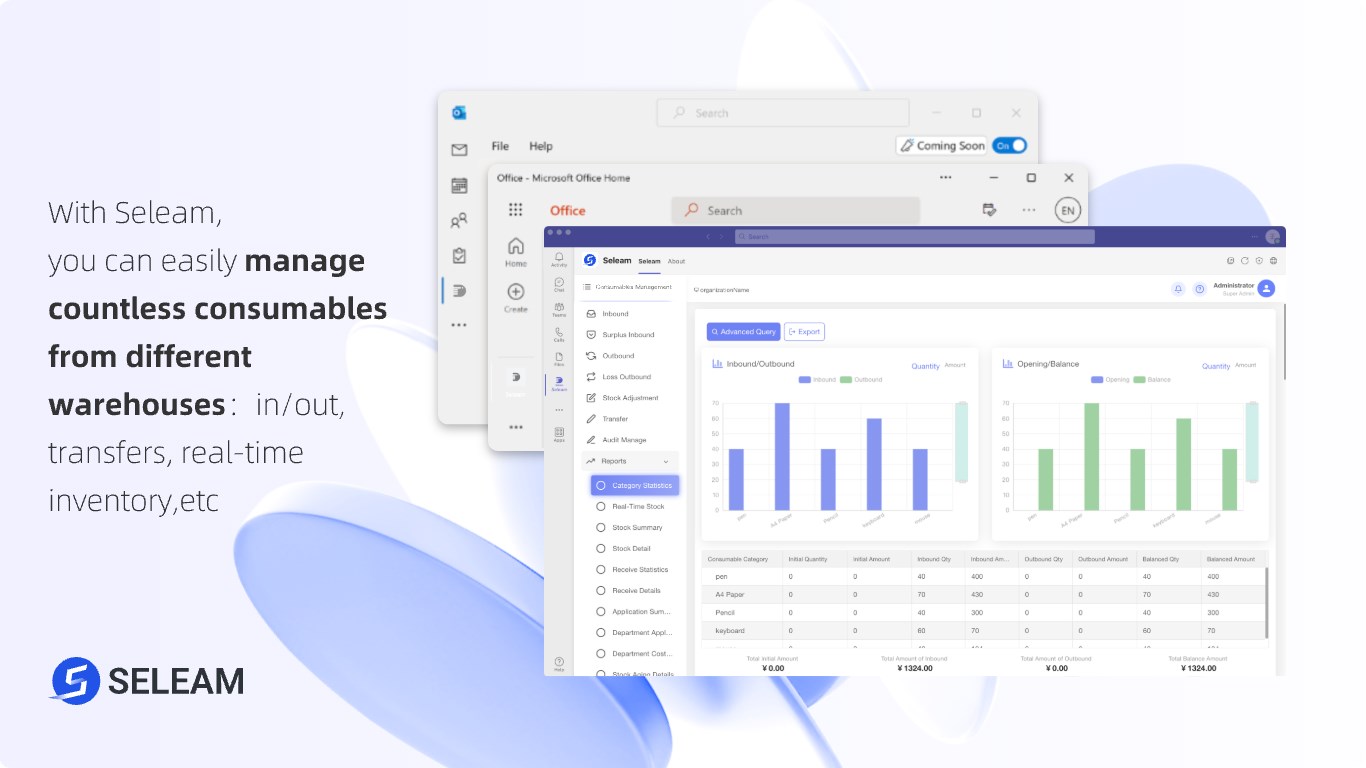
Task: Open Files in Teams left rail
Action: coord(559,359)
